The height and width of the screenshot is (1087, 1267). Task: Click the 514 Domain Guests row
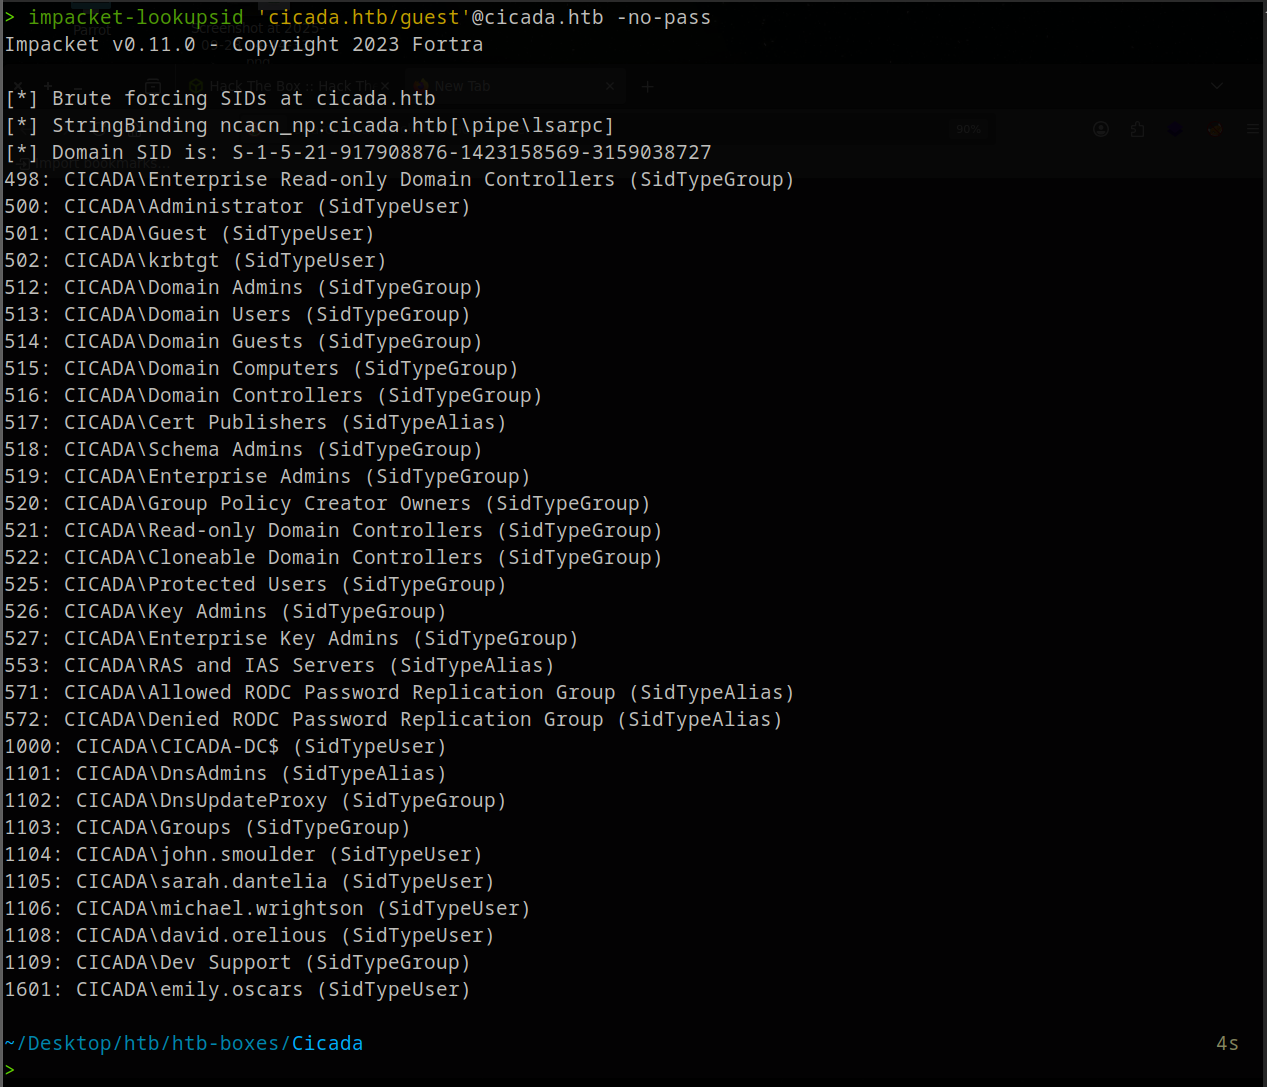click(243, 341)
